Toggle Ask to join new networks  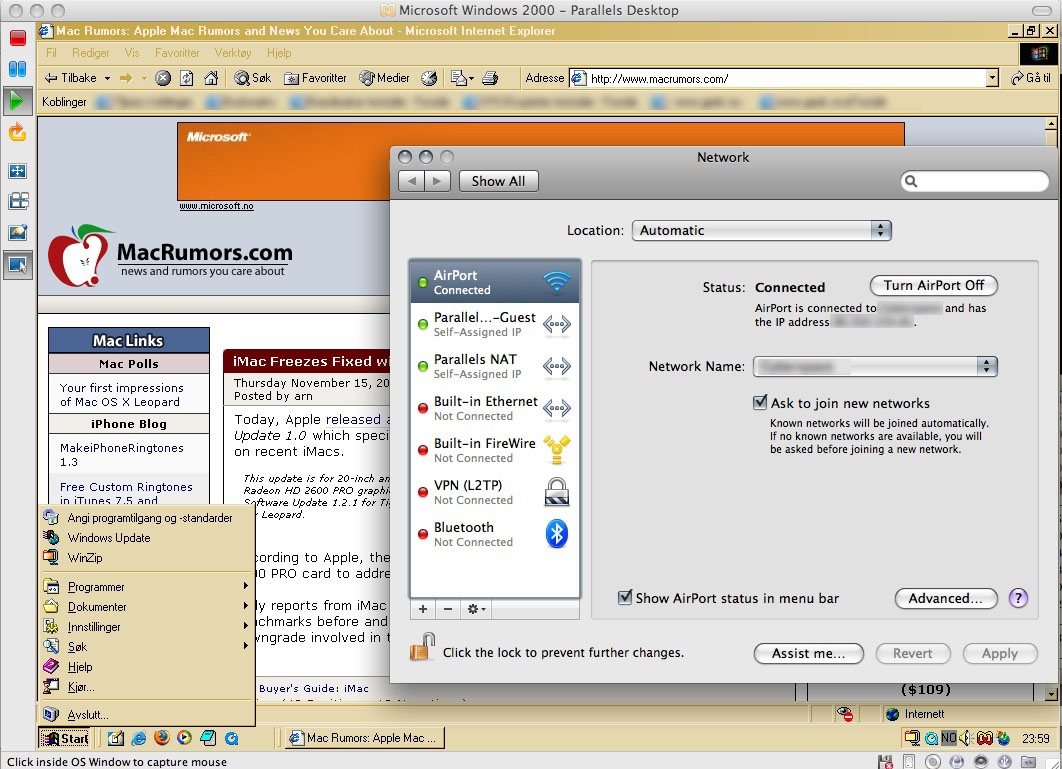760,402
